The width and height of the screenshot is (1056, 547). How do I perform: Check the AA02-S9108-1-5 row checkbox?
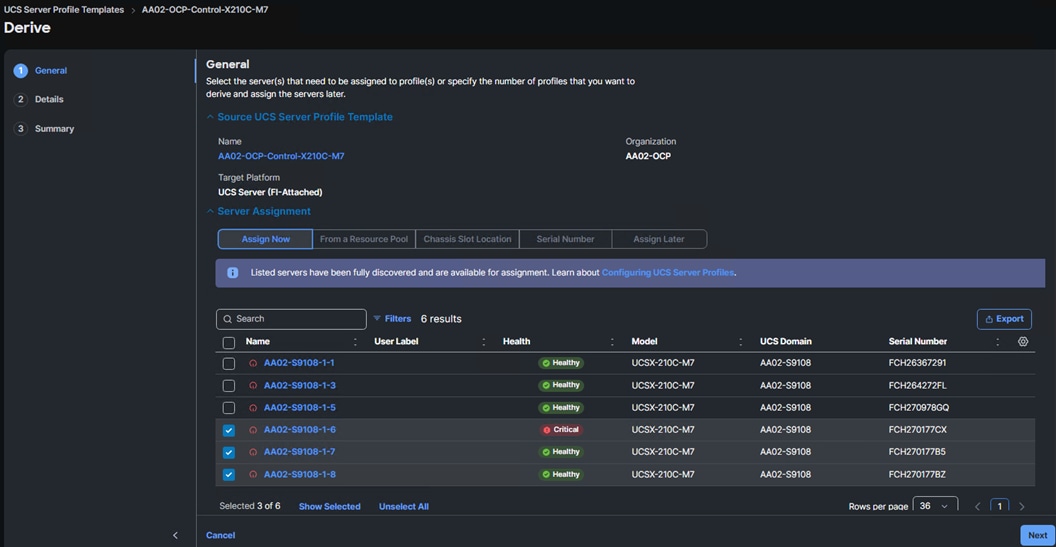(229, 408)
